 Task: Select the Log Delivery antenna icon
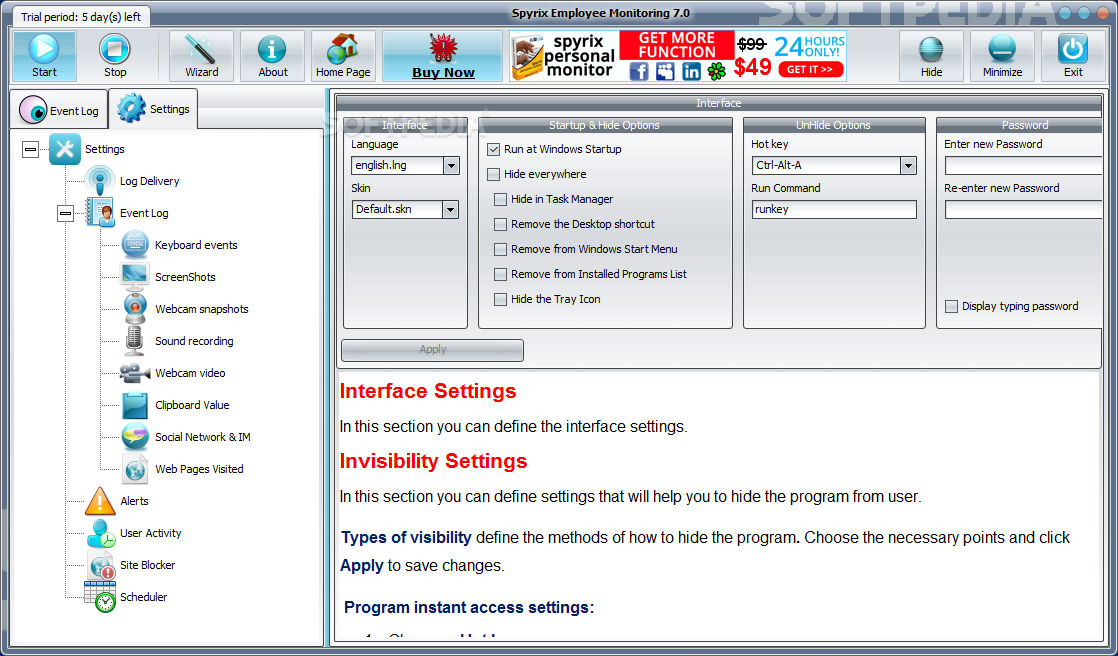pyautogui.click(x=100, y=180)
